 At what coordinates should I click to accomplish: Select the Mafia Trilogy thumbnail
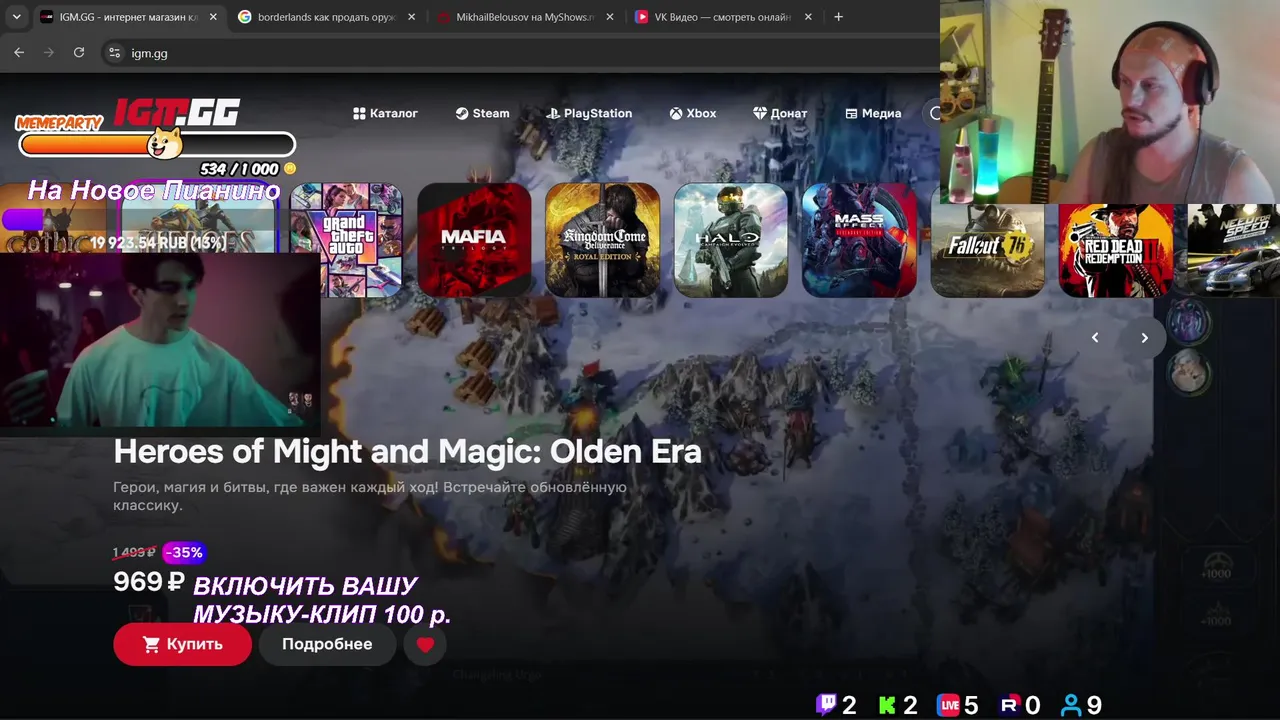point(474,240)
